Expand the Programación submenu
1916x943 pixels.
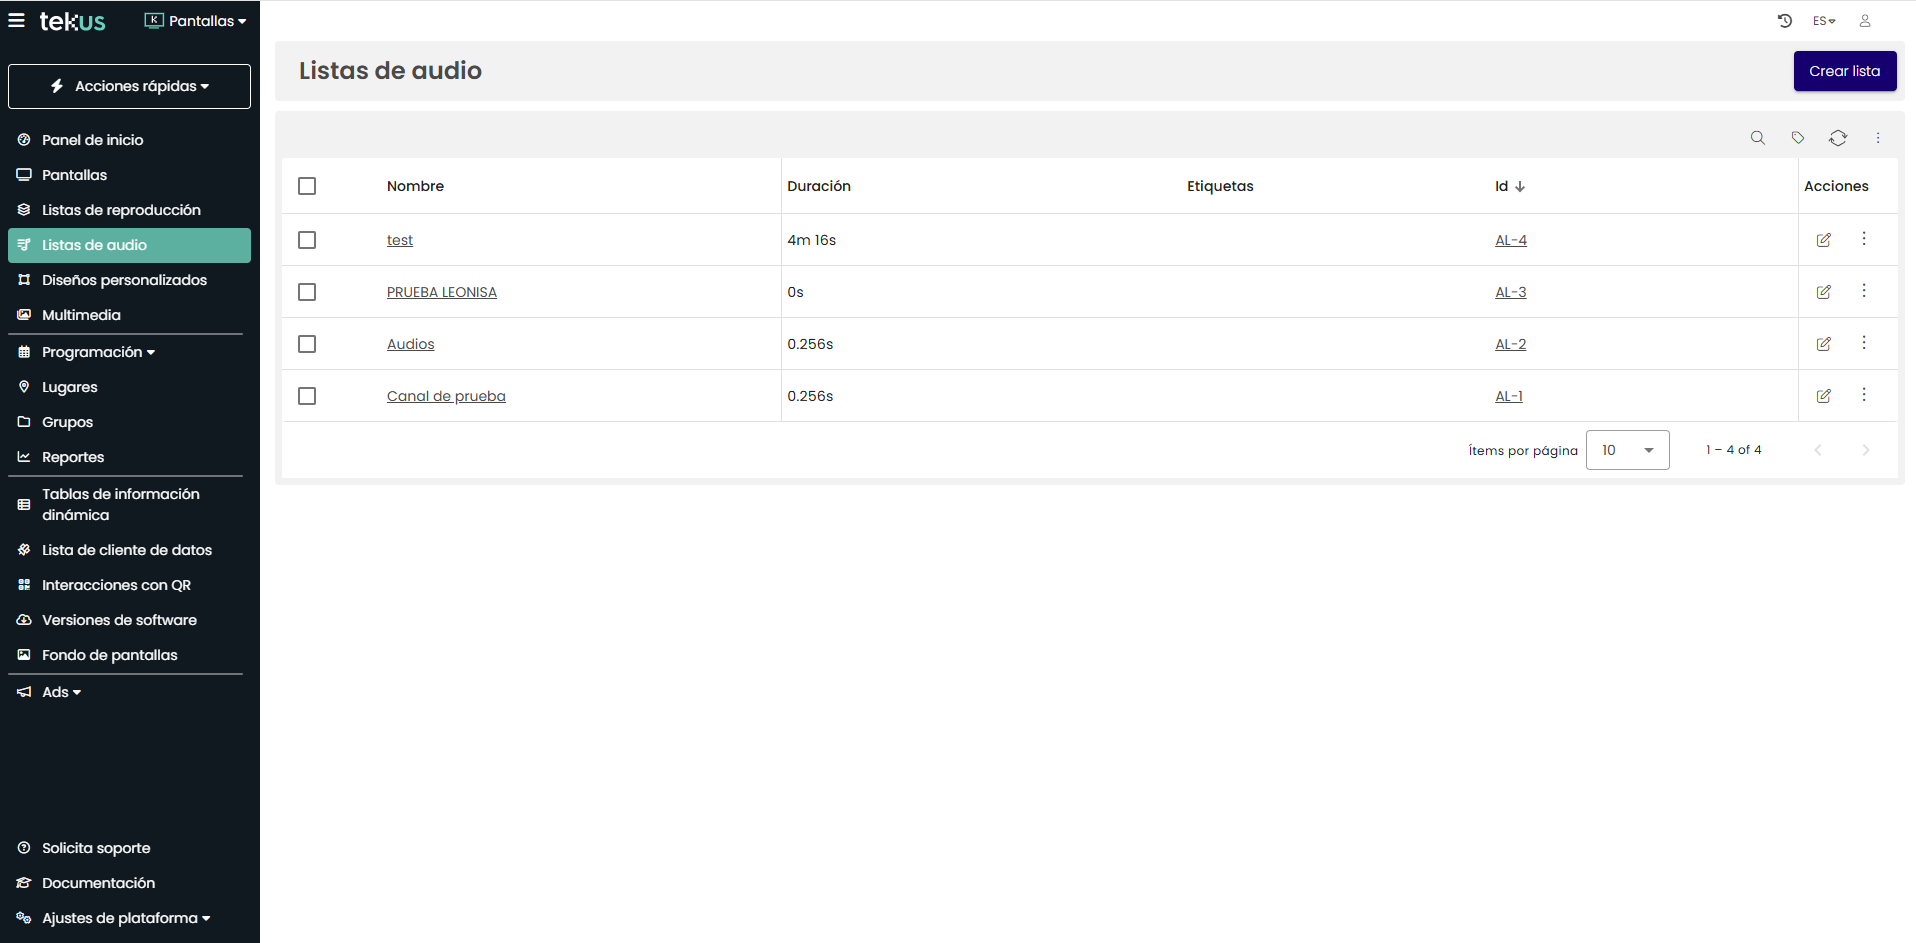(x=98, y=352)
